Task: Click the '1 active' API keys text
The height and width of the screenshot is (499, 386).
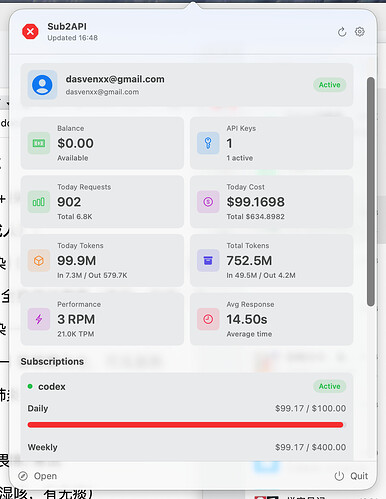Action: click(x=240, y=158)
